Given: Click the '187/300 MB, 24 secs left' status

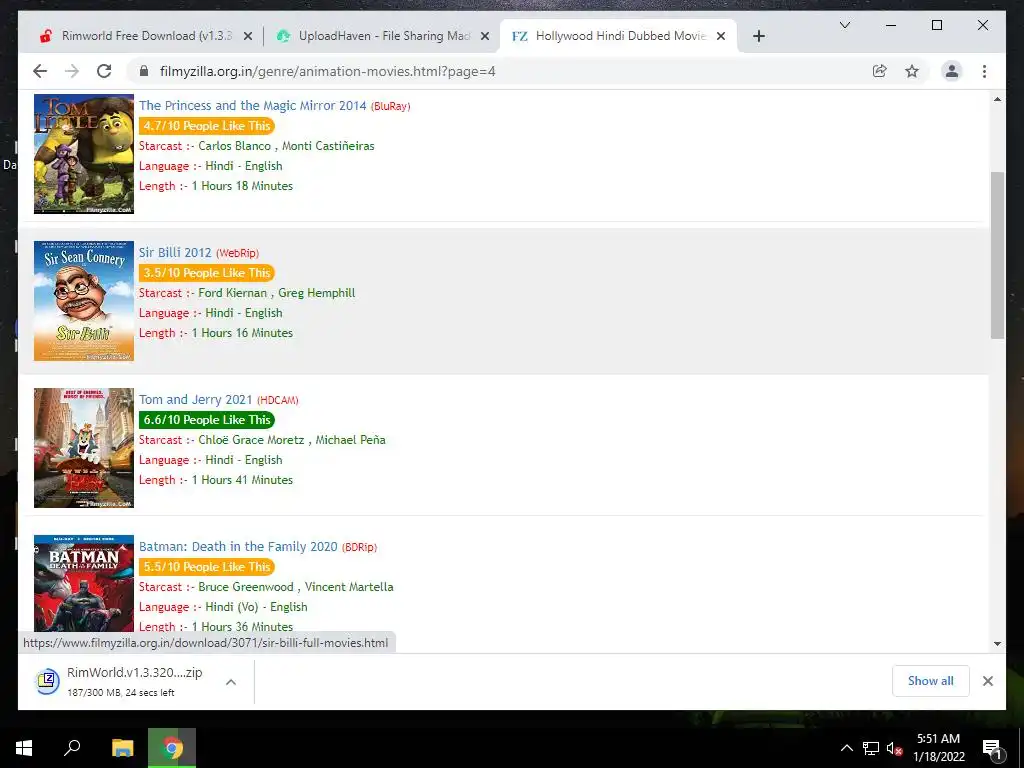Looking at the screenshot, I should coord(121,692).
